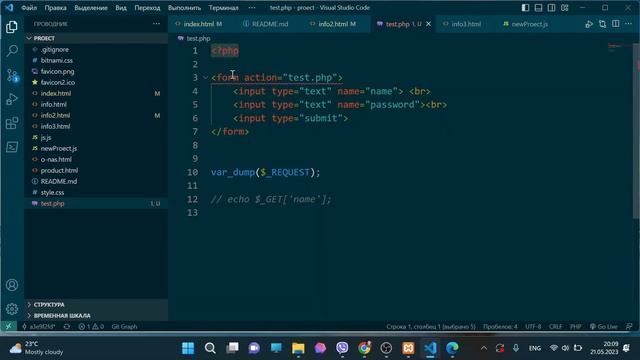Click the Go Live status bar button
This screenshot has height=360, width=640.
click(x=604, y=327)
